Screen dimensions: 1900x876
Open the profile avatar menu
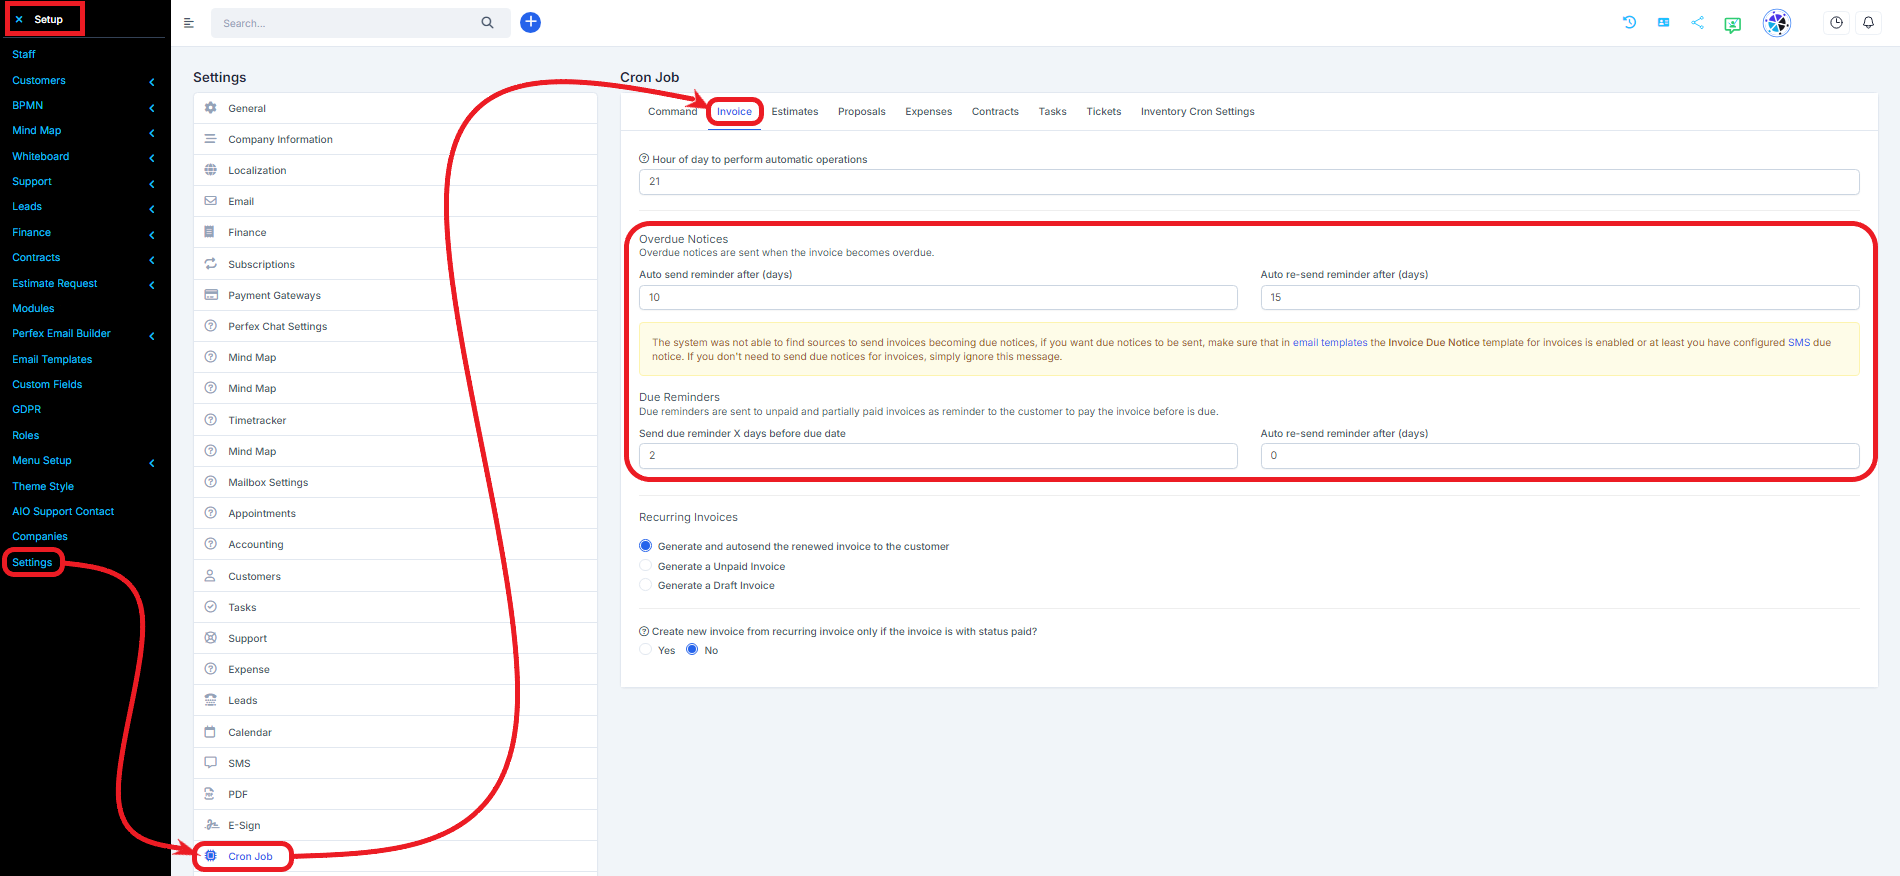coord(1776,22)
